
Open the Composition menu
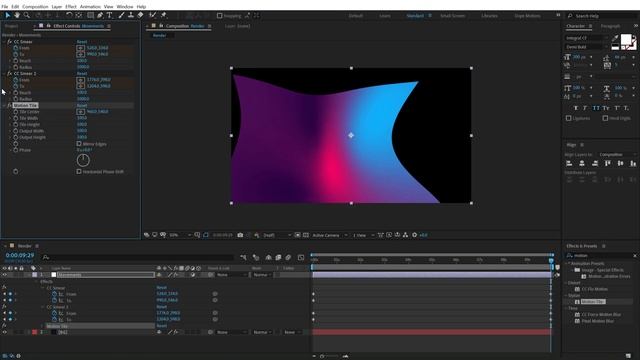coord(35,7)
